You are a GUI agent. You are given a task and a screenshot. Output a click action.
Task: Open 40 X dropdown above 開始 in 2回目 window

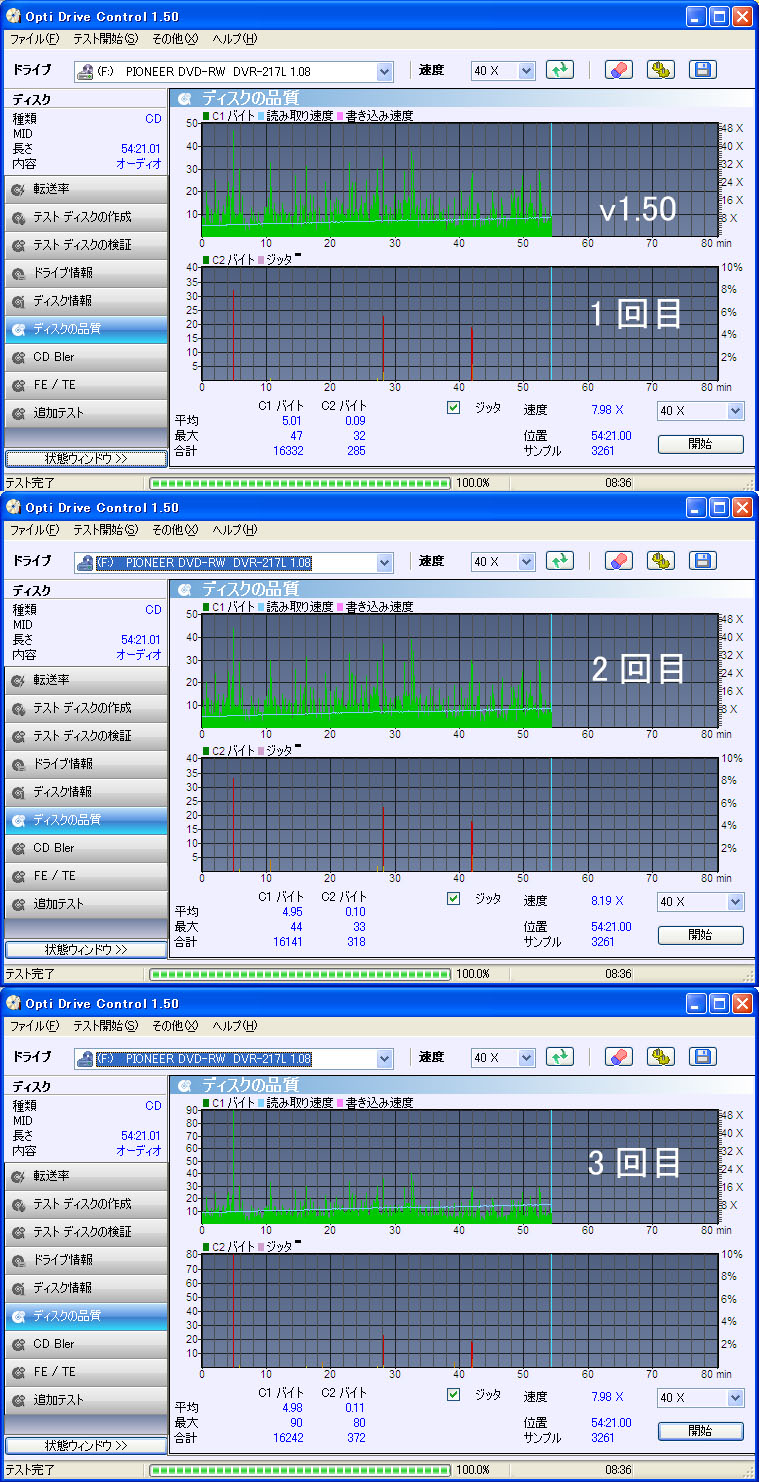click(x=735, y=902)
